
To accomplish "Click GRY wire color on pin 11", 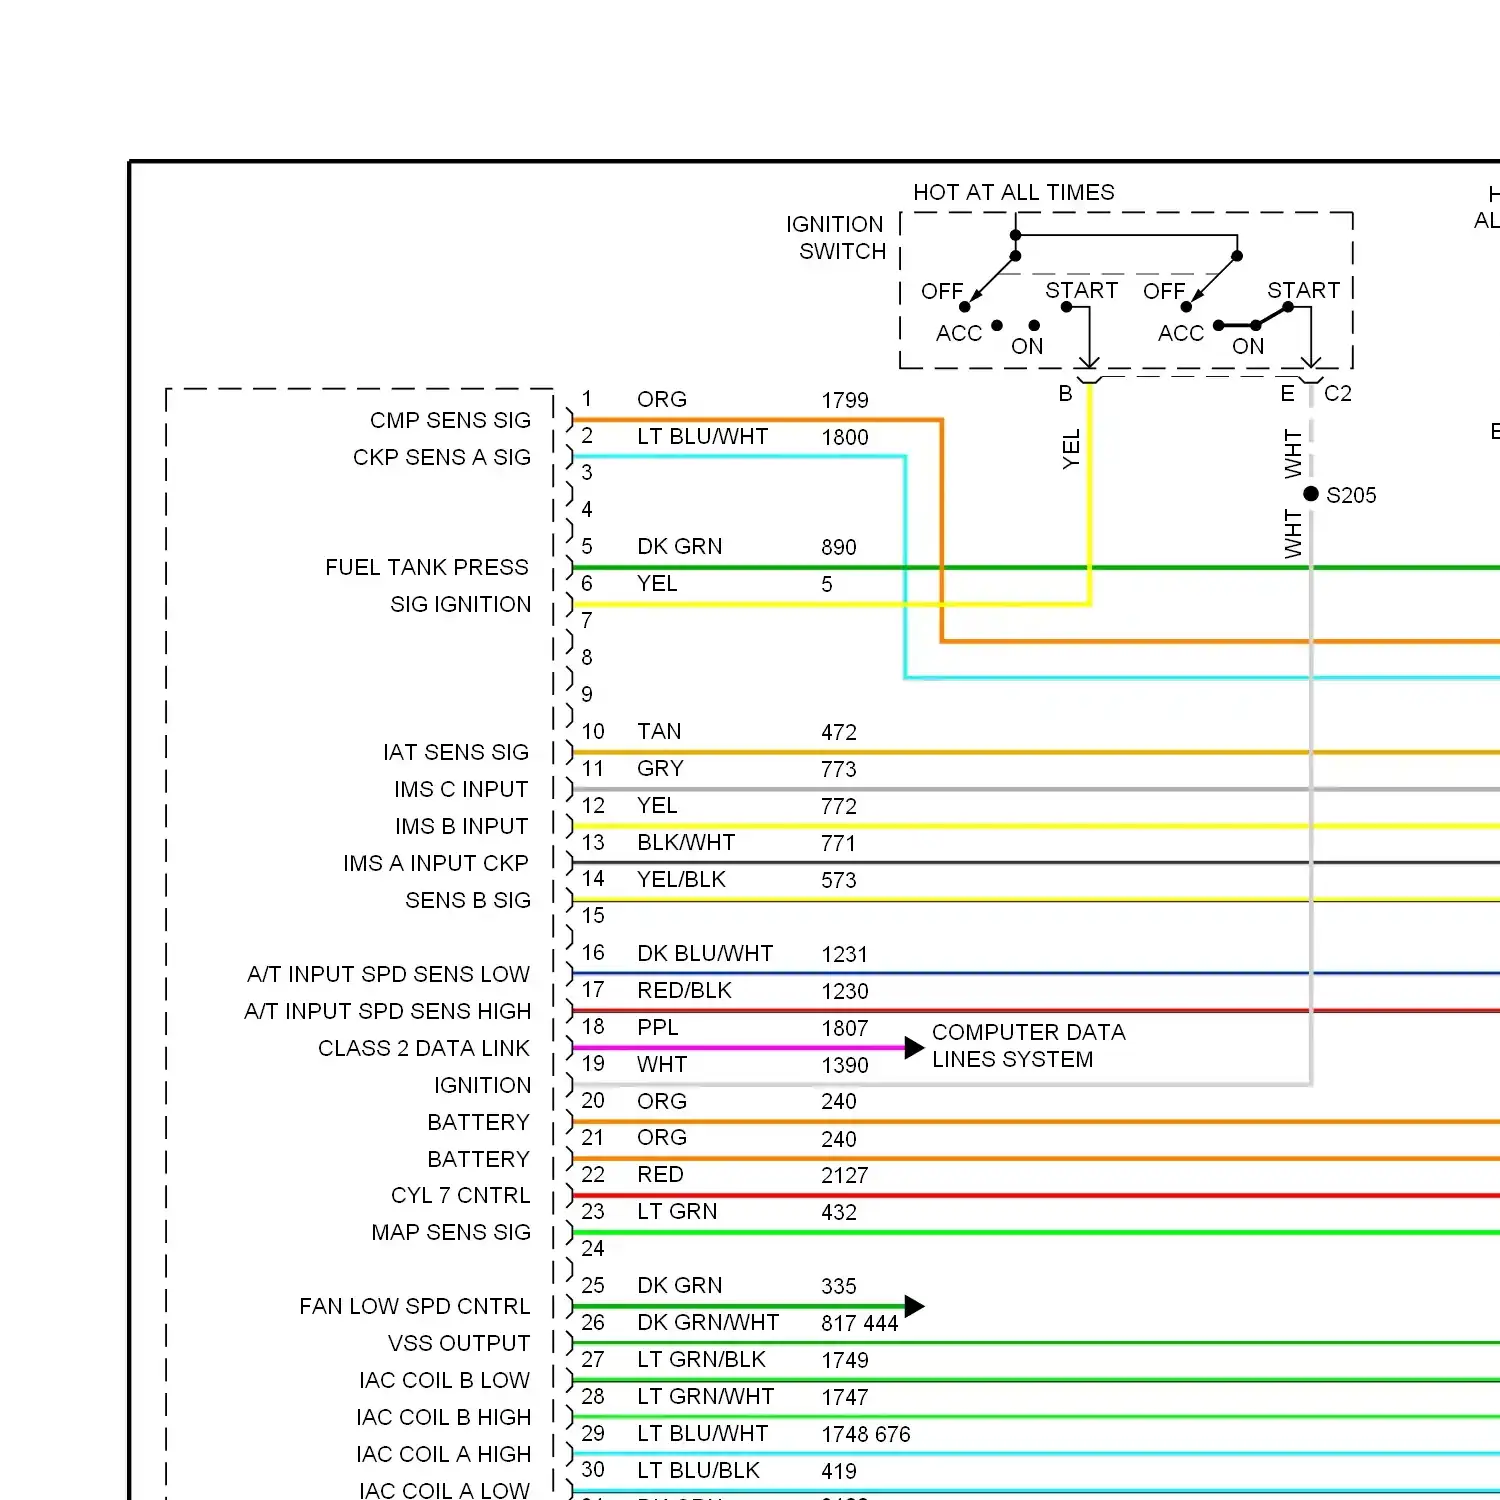I will pyautogui.click(x=660, y=768).
